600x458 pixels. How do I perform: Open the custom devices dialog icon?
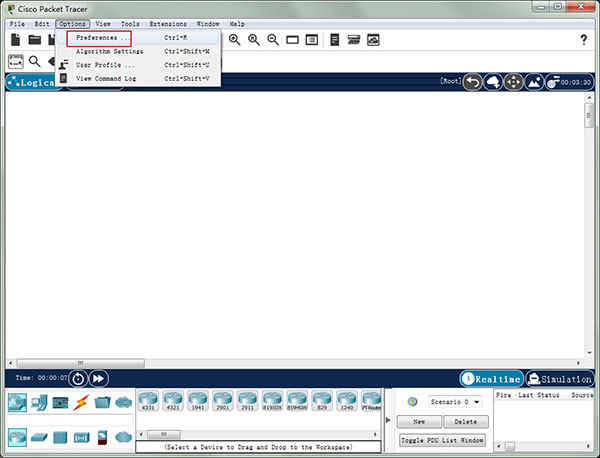tap(312, 40)
